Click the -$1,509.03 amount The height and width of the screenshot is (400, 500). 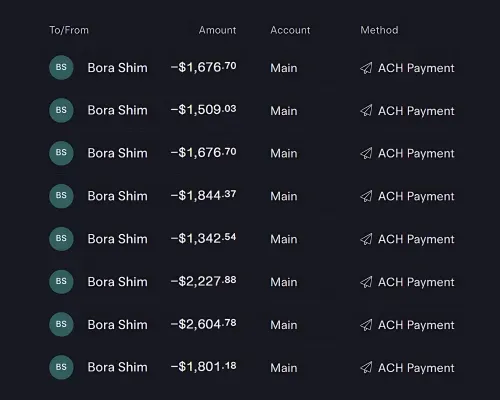pyautogui.click(x=203, y=110)
